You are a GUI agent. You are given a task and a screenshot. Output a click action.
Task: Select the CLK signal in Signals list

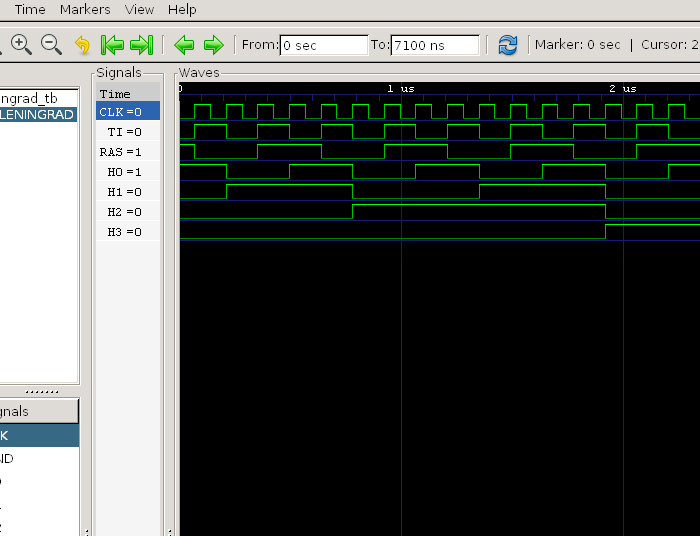[127, 112]
